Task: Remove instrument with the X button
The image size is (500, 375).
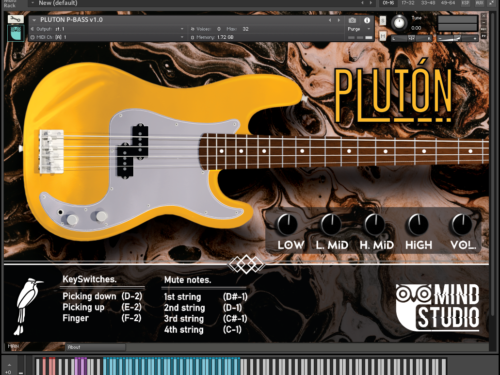Action: (x=484, y=16)
